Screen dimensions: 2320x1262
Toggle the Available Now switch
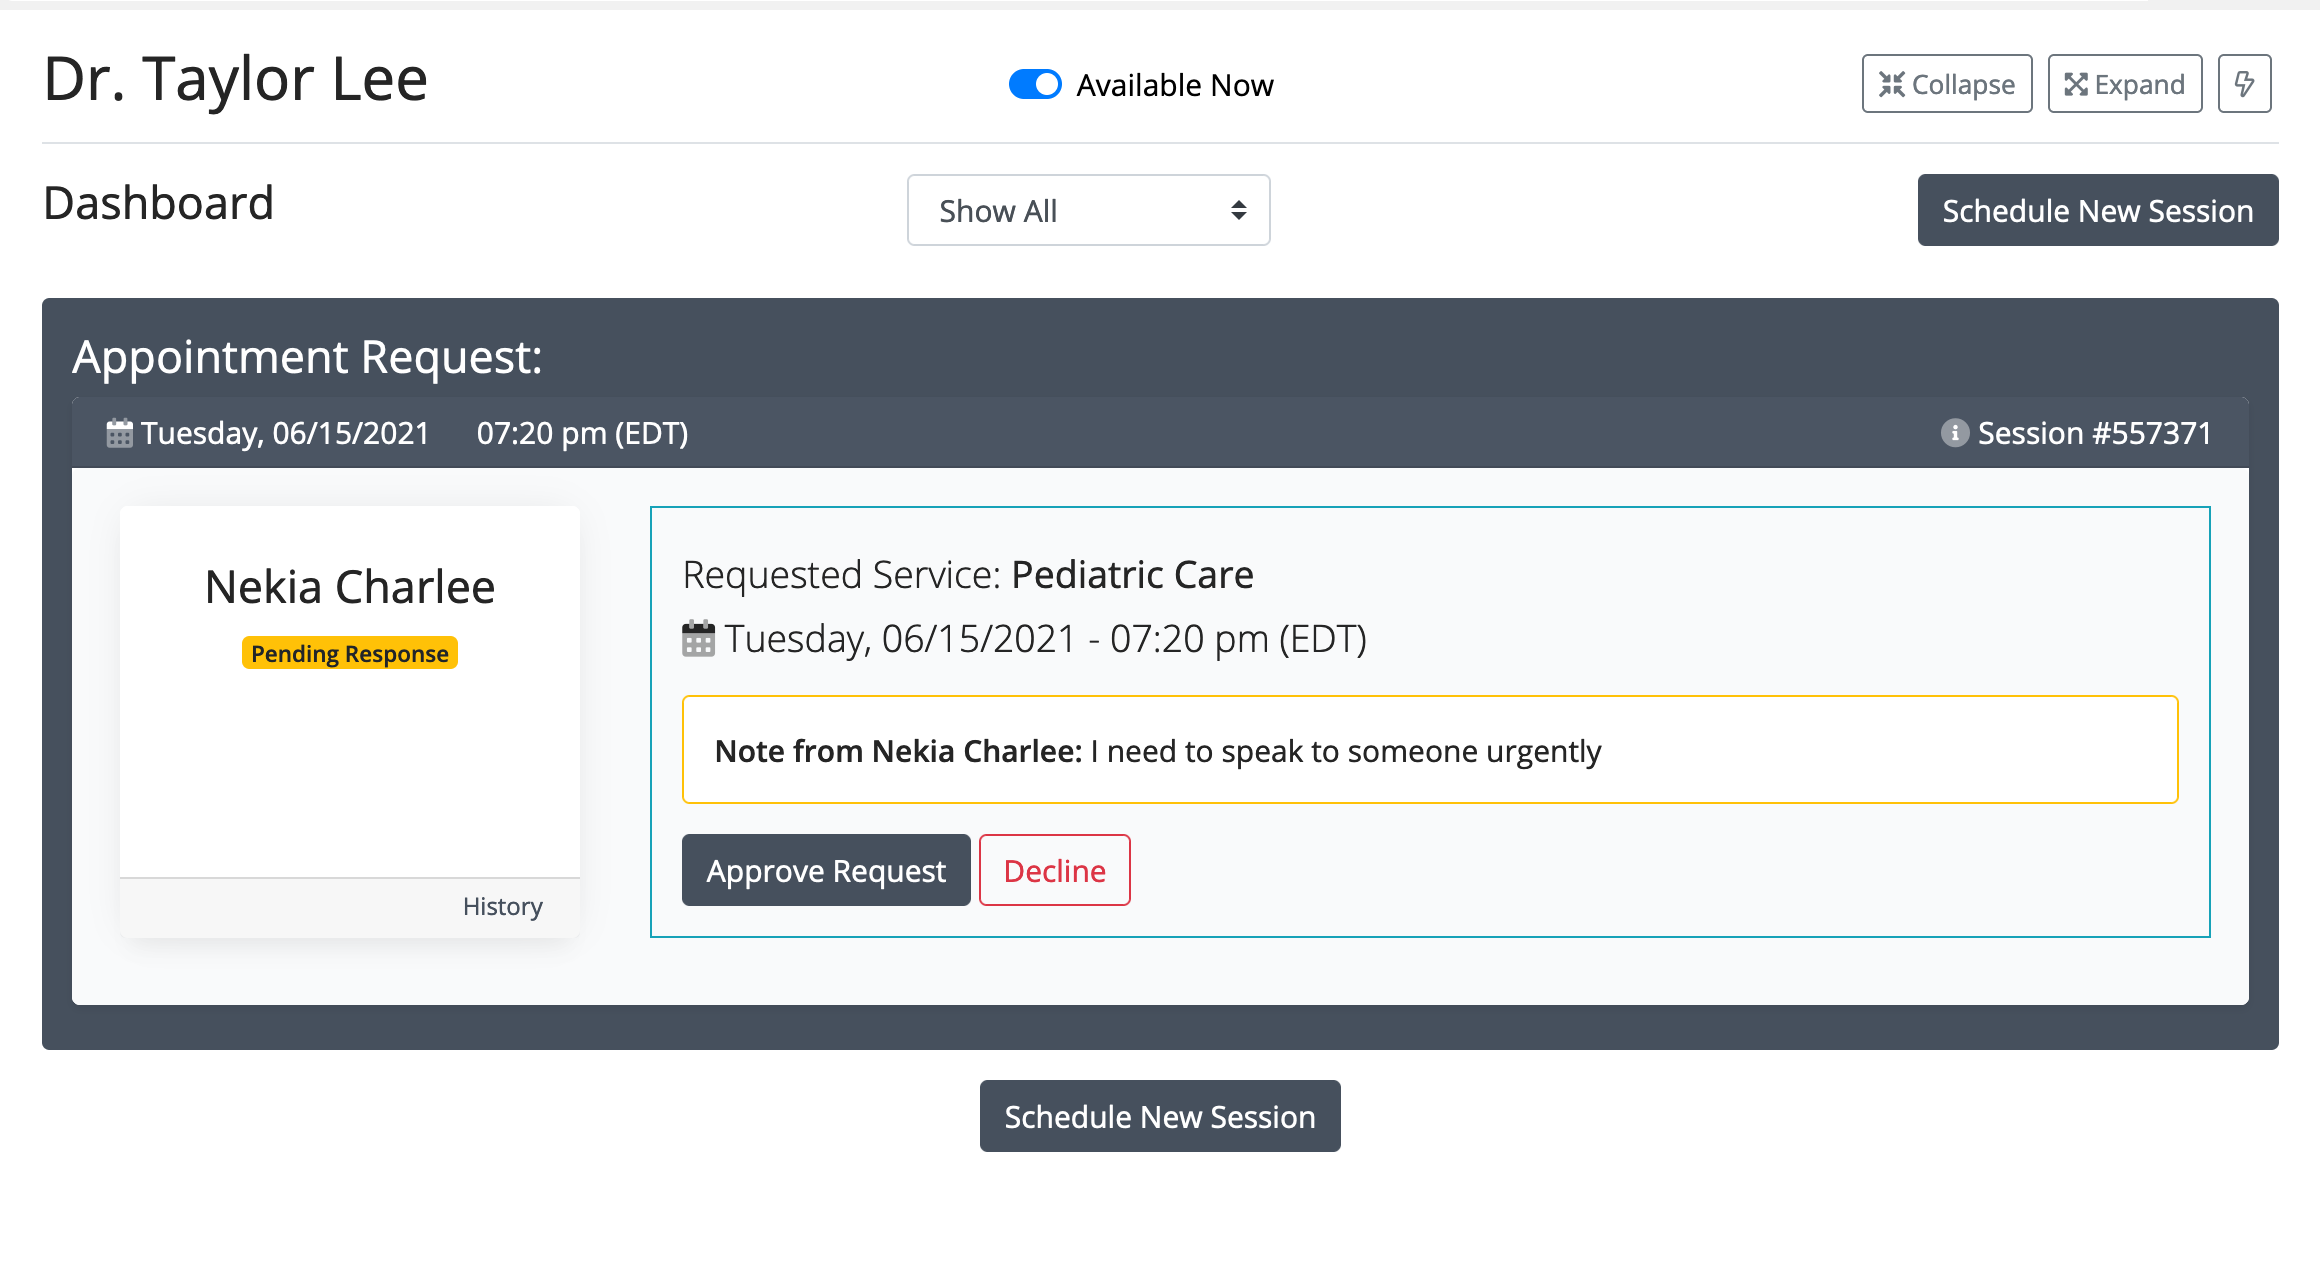[1034, 85]
